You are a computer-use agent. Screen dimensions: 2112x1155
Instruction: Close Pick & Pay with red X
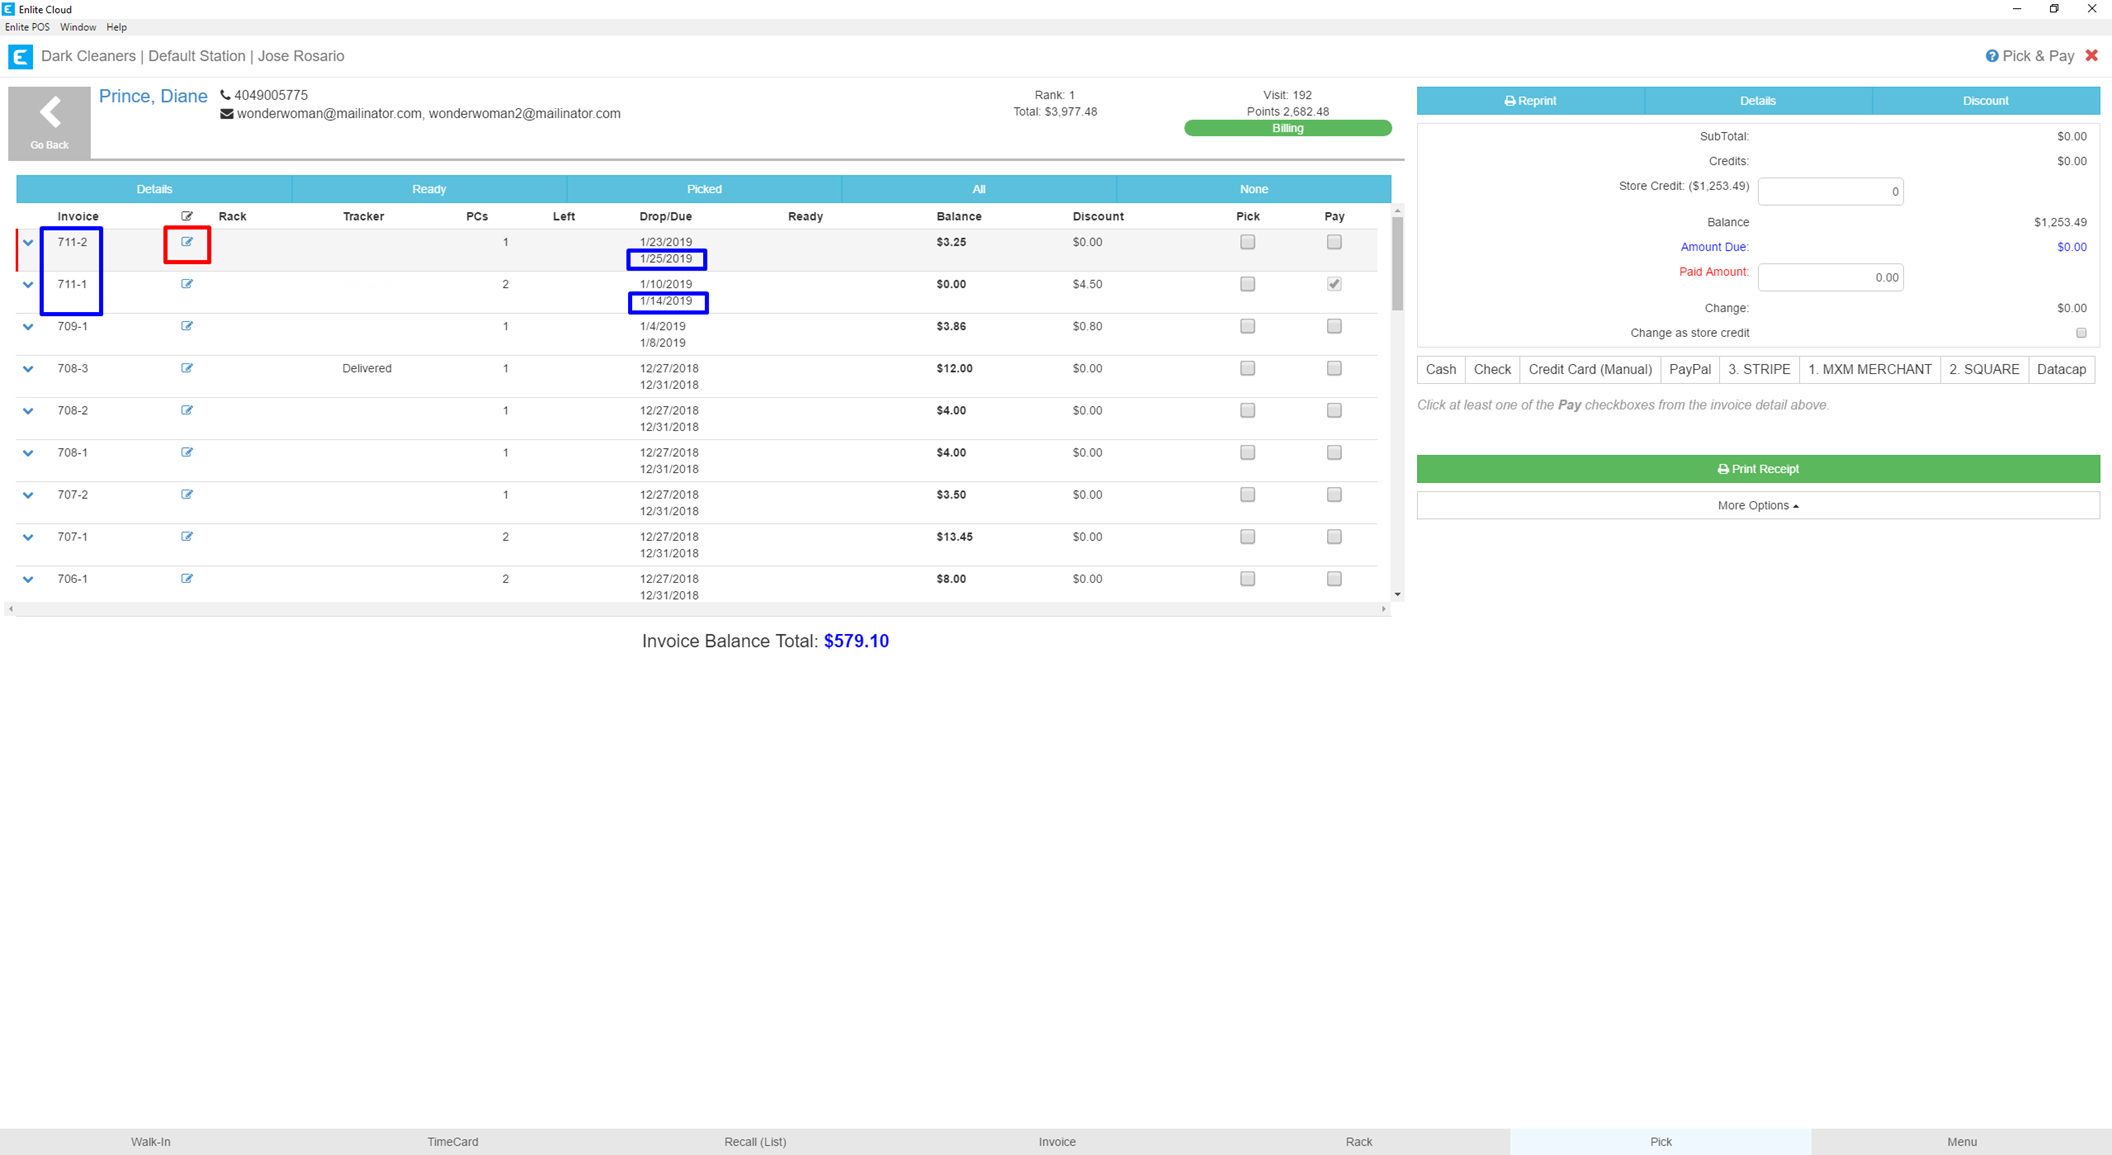[2091, 56]
